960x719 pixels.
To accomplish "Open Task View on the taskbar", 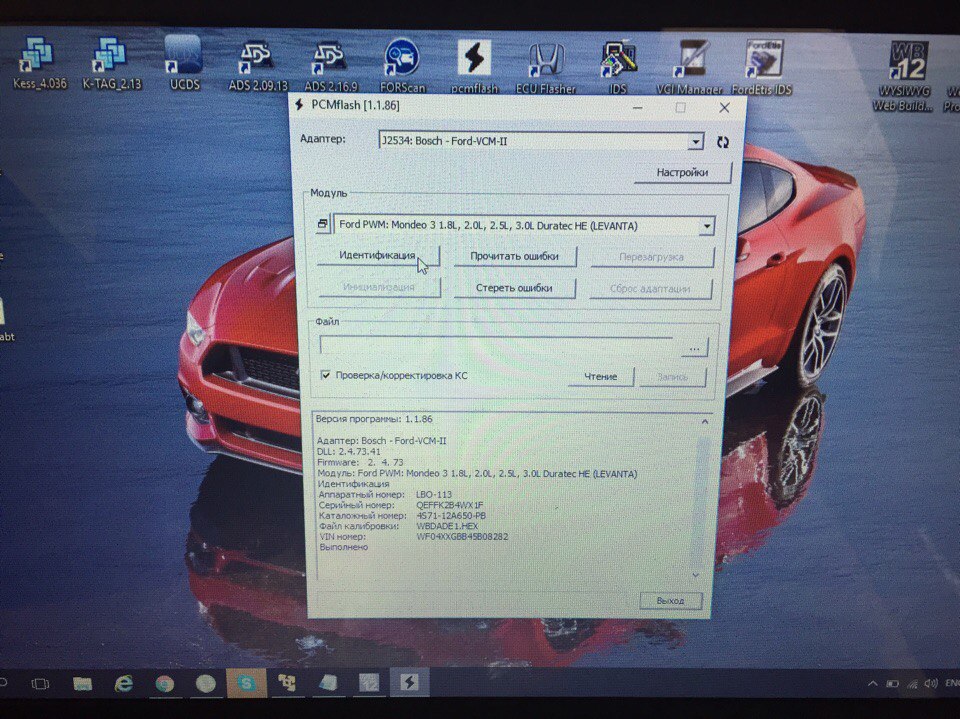I will click(x=40, y=683).
